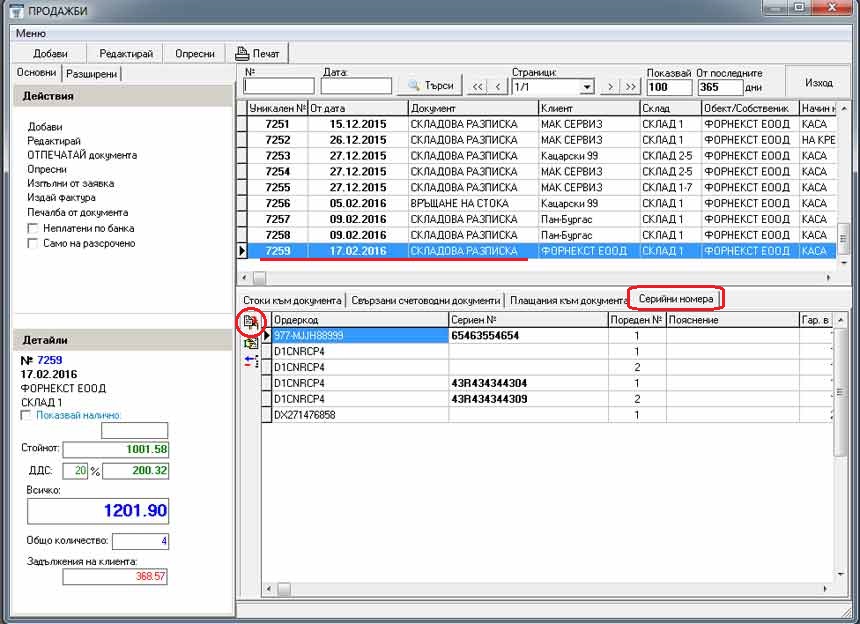
Task: Click the ПРОДАЖБИ window icon in the title bar
Action: (17, 10)
